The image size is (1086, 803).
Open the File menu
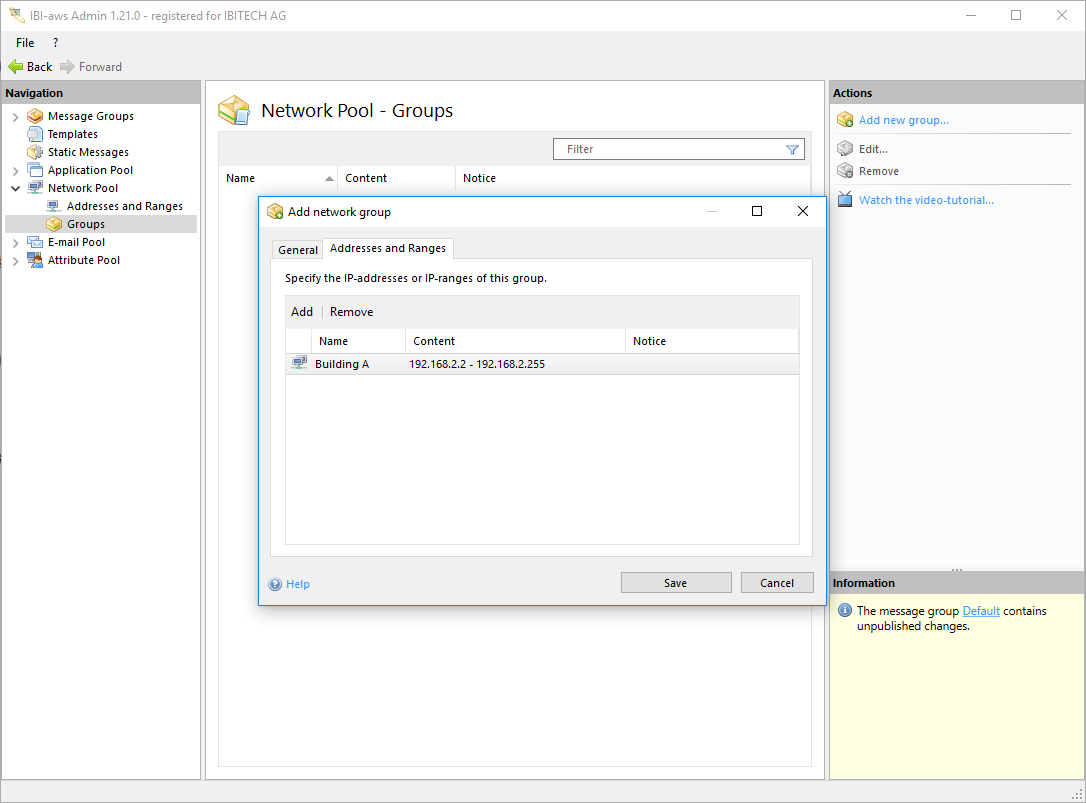coord(25,43)
